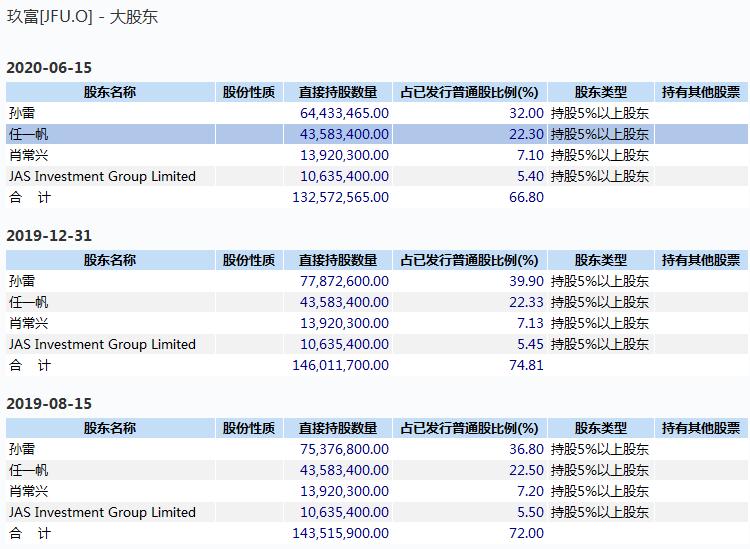Click 直接持股数量 header in 2019-12-31 table

pos(338,260)
